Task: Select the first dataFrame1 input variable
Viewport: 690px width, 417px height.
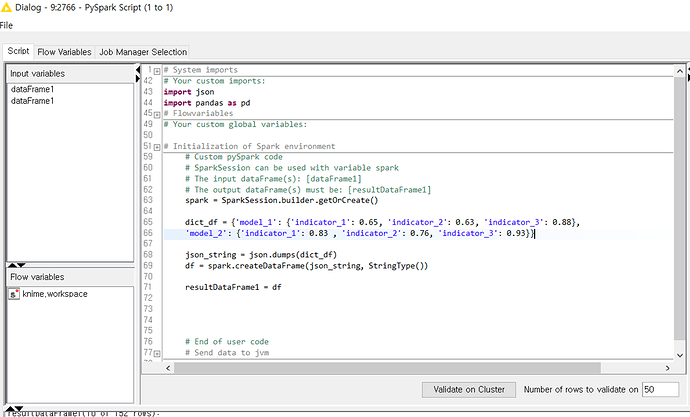Action: tap(33, 89)
